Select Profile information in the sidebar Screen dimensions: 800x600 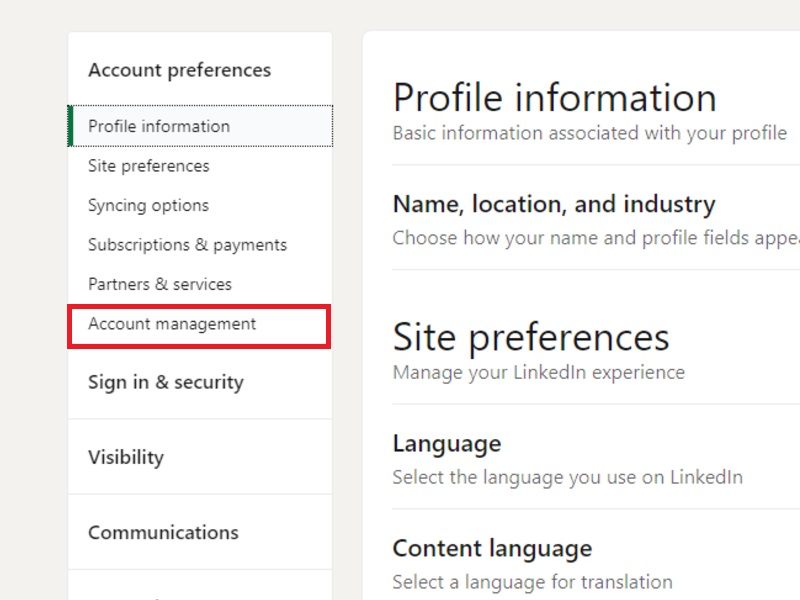159,126
